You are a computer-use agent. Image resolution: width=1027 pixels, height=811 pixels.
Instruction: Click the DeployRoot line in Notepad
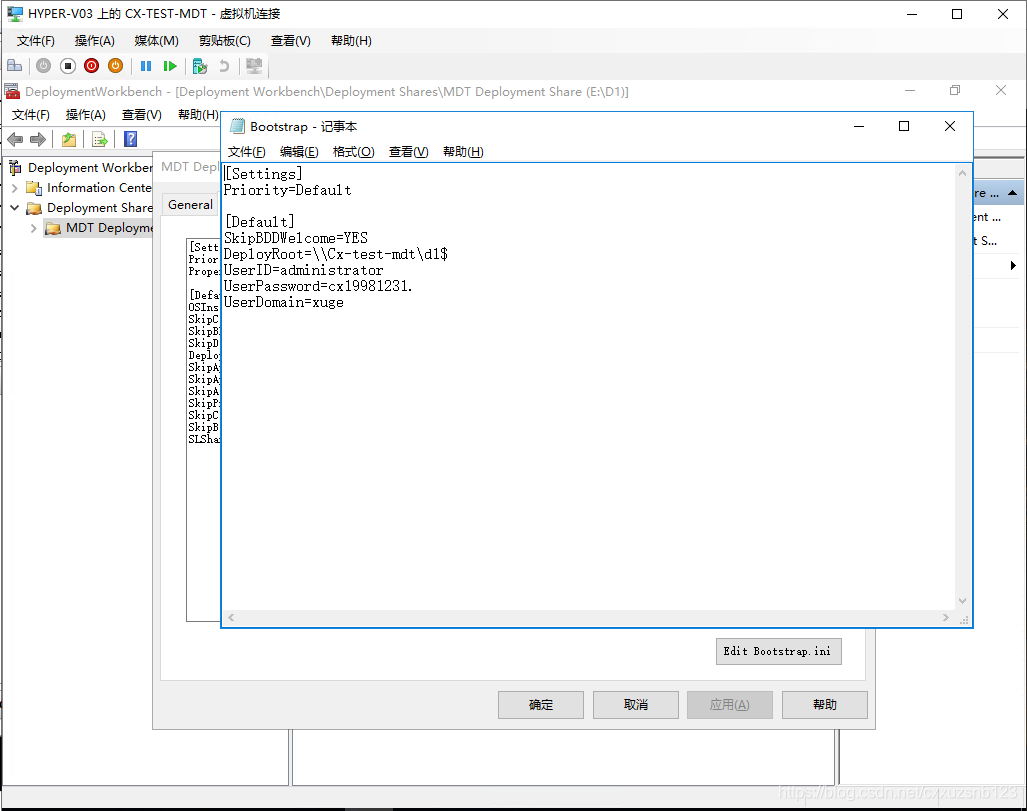(335, 254)
